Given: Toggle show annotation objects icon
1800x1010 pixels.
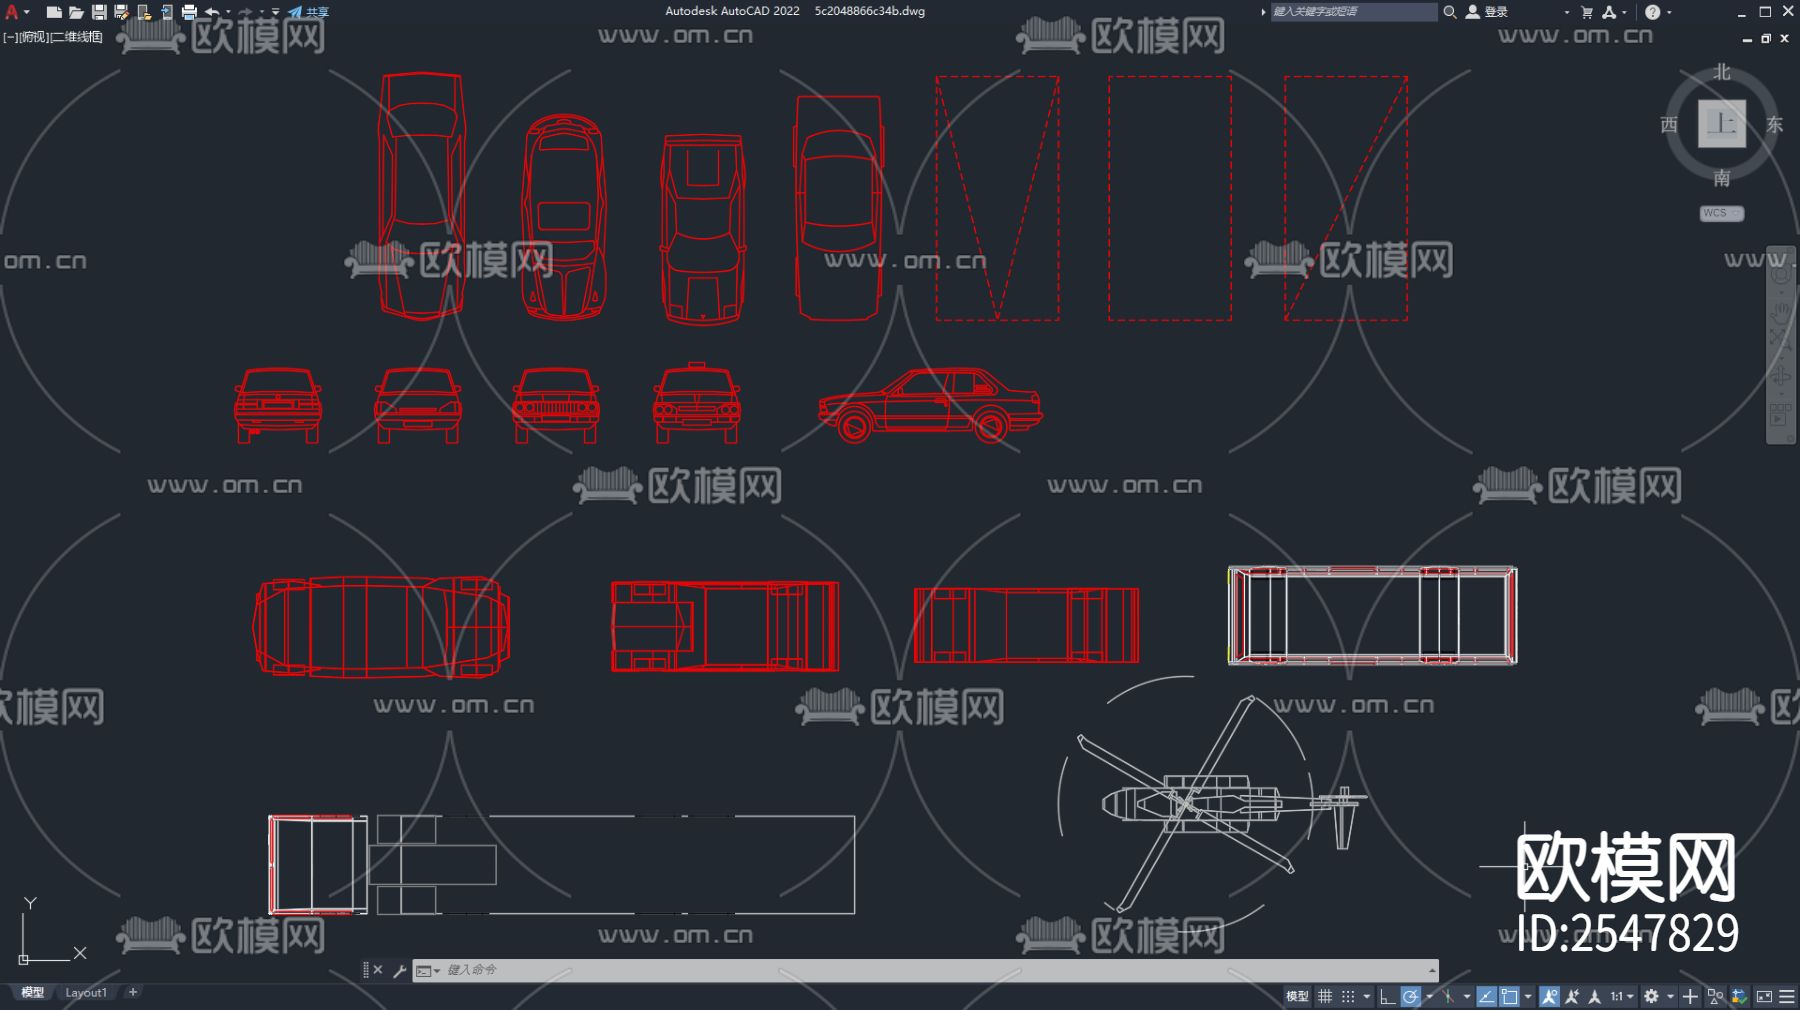Looking at the screenshot, I should coord(1549,996).
